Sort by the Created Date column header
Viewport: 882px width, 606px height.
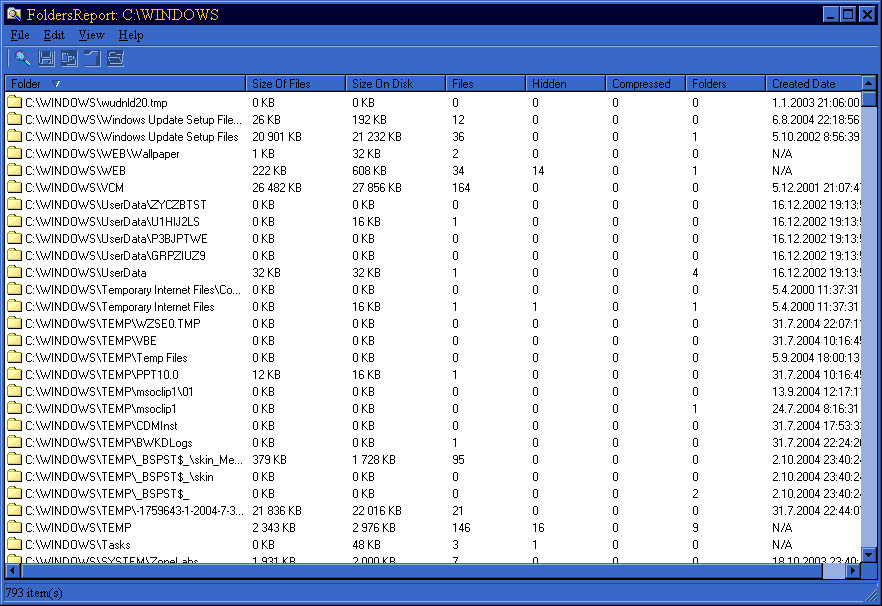point(813,83)
